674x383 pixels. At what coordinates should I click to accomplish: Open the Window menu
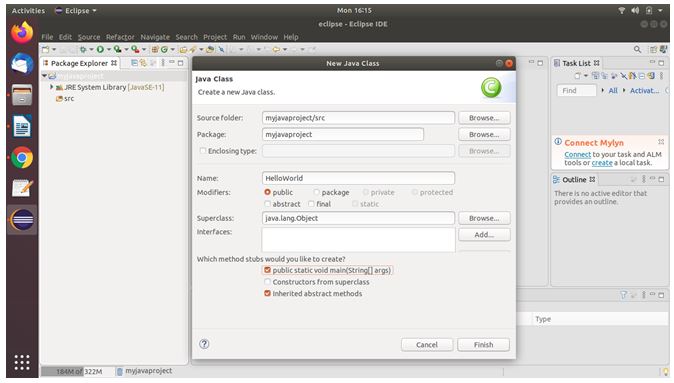[x=264, y=37]
